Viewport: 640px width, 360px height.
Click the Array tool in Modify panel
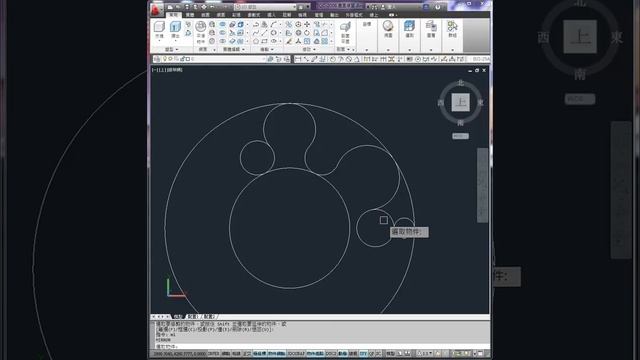[x=324, y=41]
